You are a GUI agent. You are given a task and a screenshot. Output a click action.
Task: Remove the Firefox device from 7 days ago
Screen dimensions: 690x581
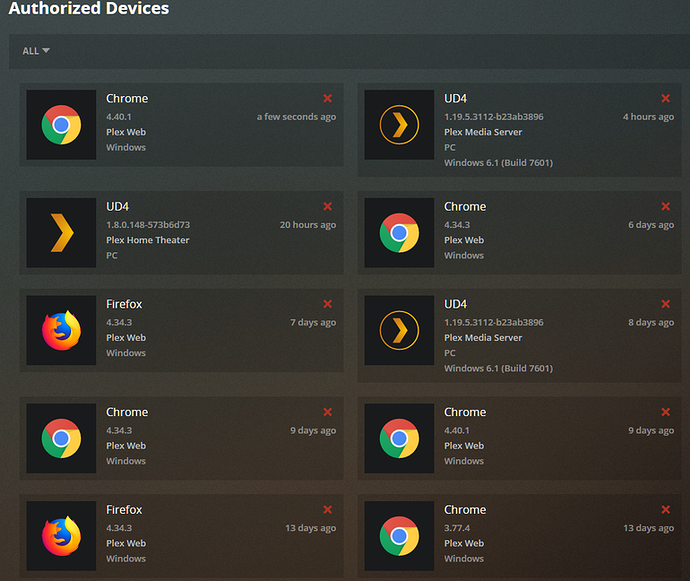pos(328,304)
